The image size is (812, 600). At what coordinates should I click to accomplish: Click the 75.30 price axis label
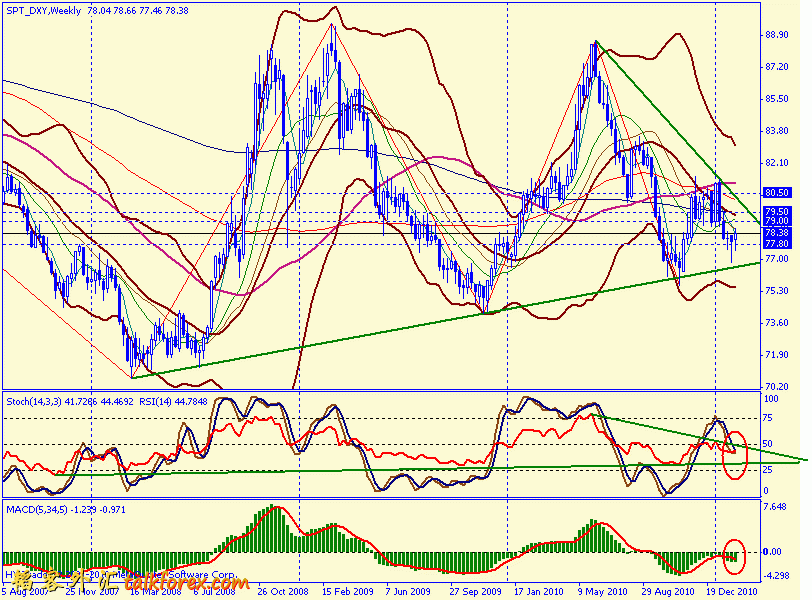pyautogui.click(x=776, y=291)
